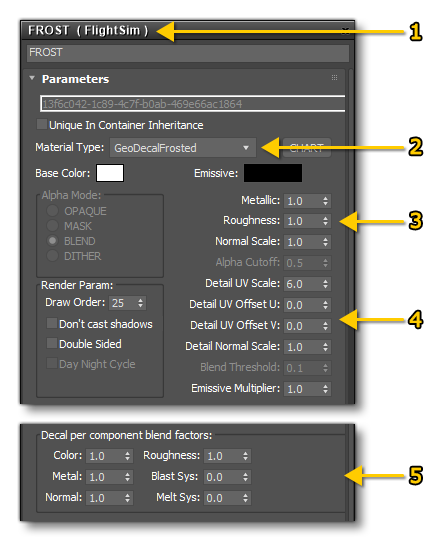This screenshot has height=541, width=435.
Task: Click the Detail UV Offset U spinner
Action: tap(325, 305)
